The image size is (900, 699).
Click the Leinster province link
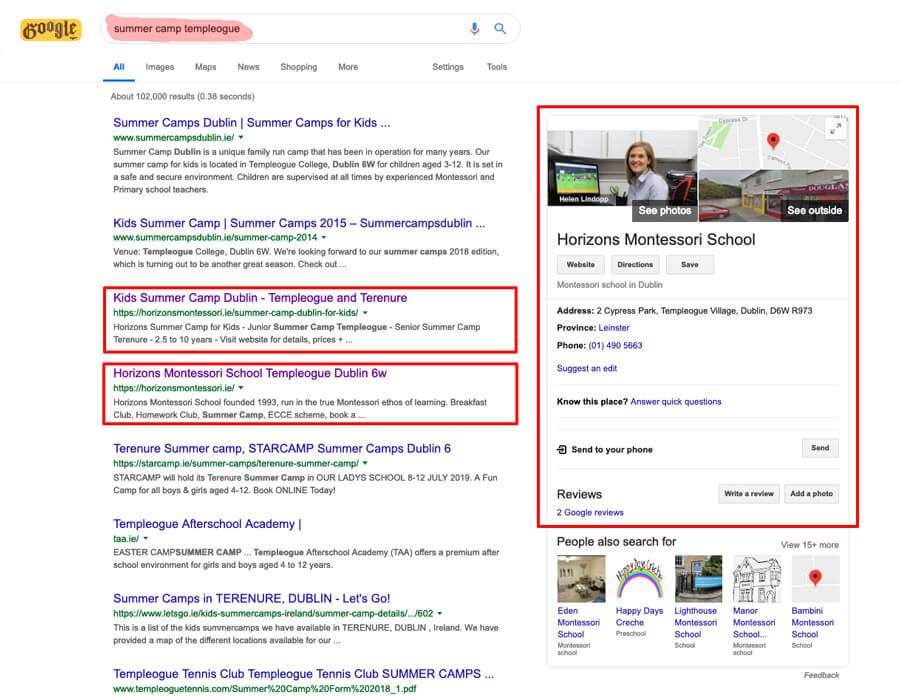(614, 328)
